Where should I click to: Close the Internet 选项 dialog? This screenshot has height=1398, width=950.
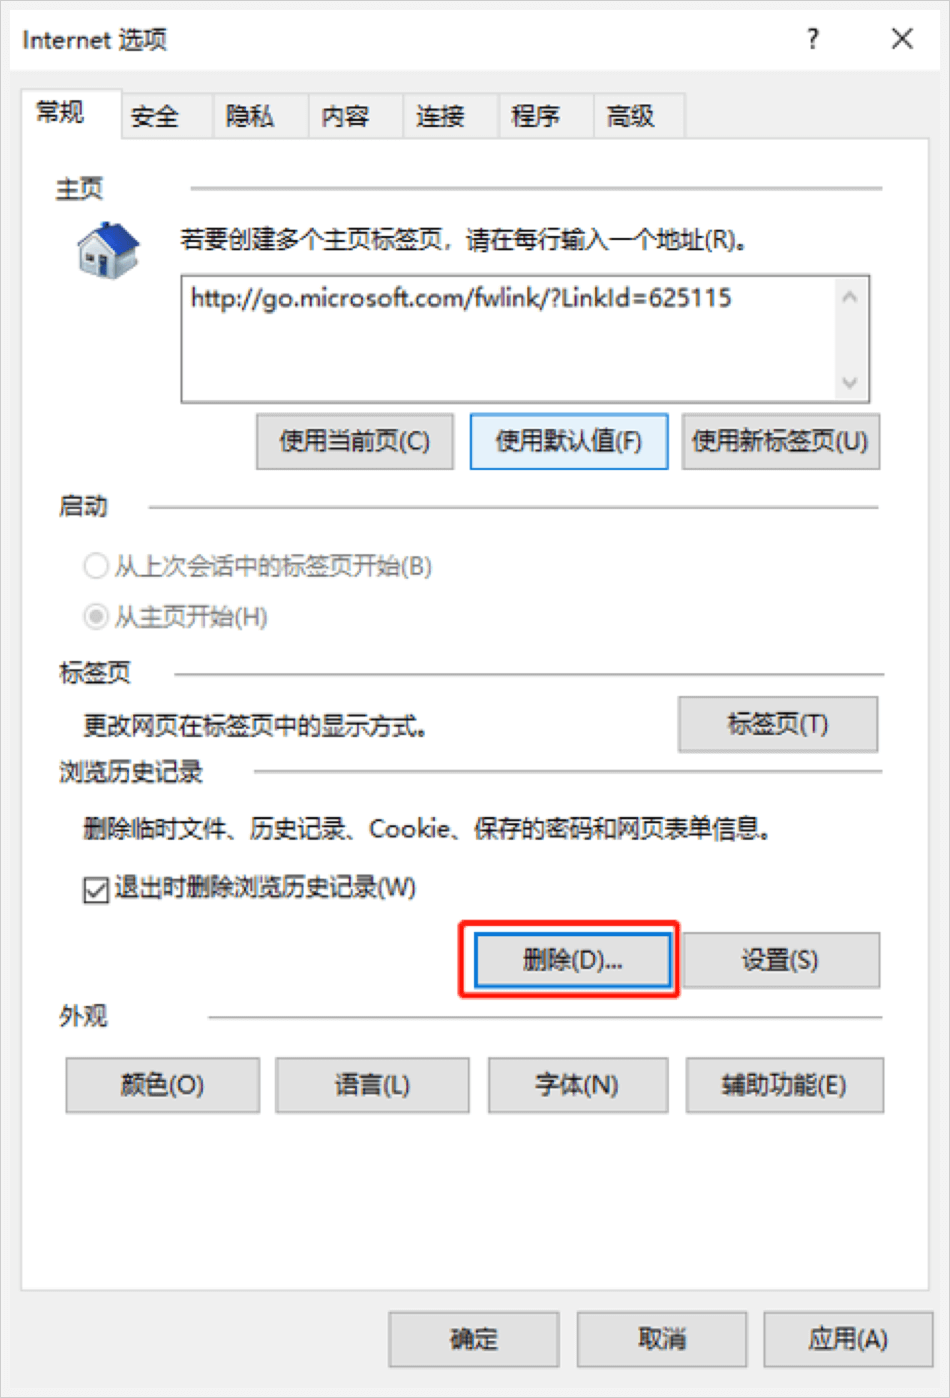coord(902,39)
